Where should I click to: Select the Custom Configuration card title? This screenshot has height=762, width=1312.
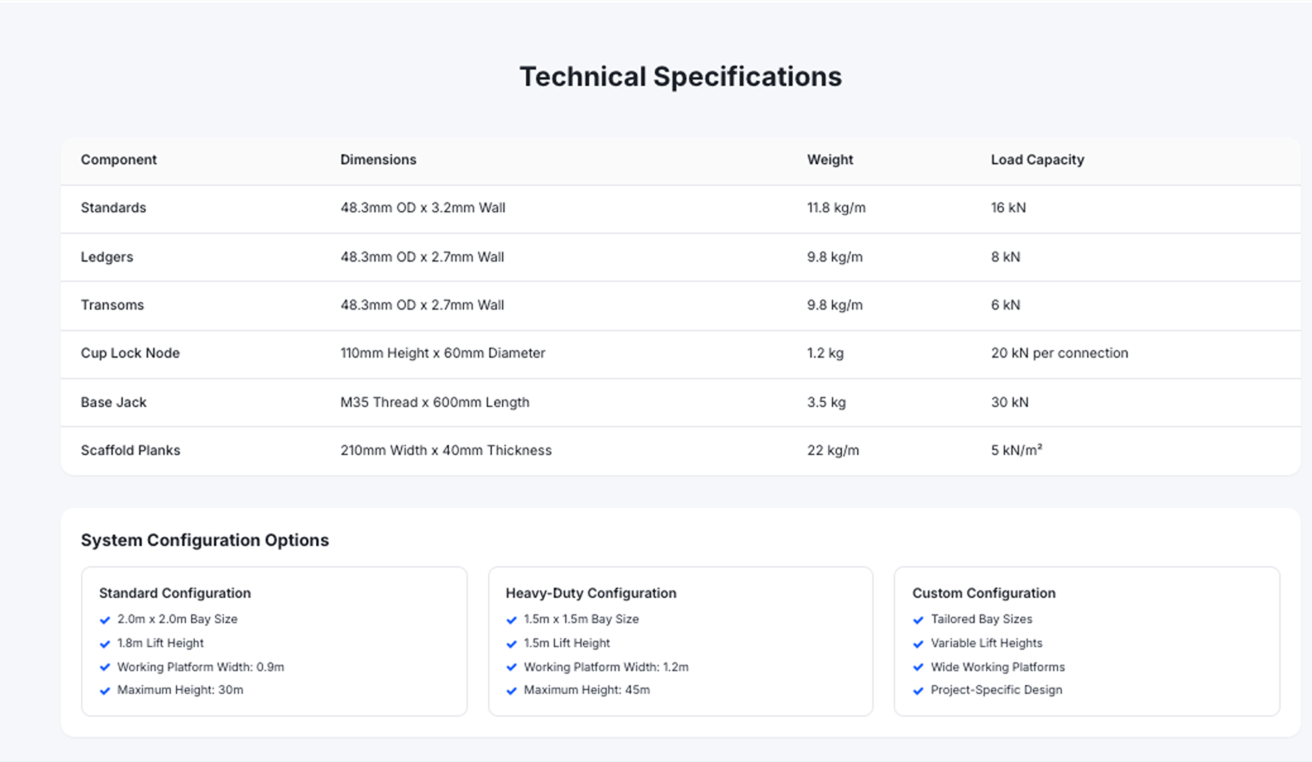984,593
